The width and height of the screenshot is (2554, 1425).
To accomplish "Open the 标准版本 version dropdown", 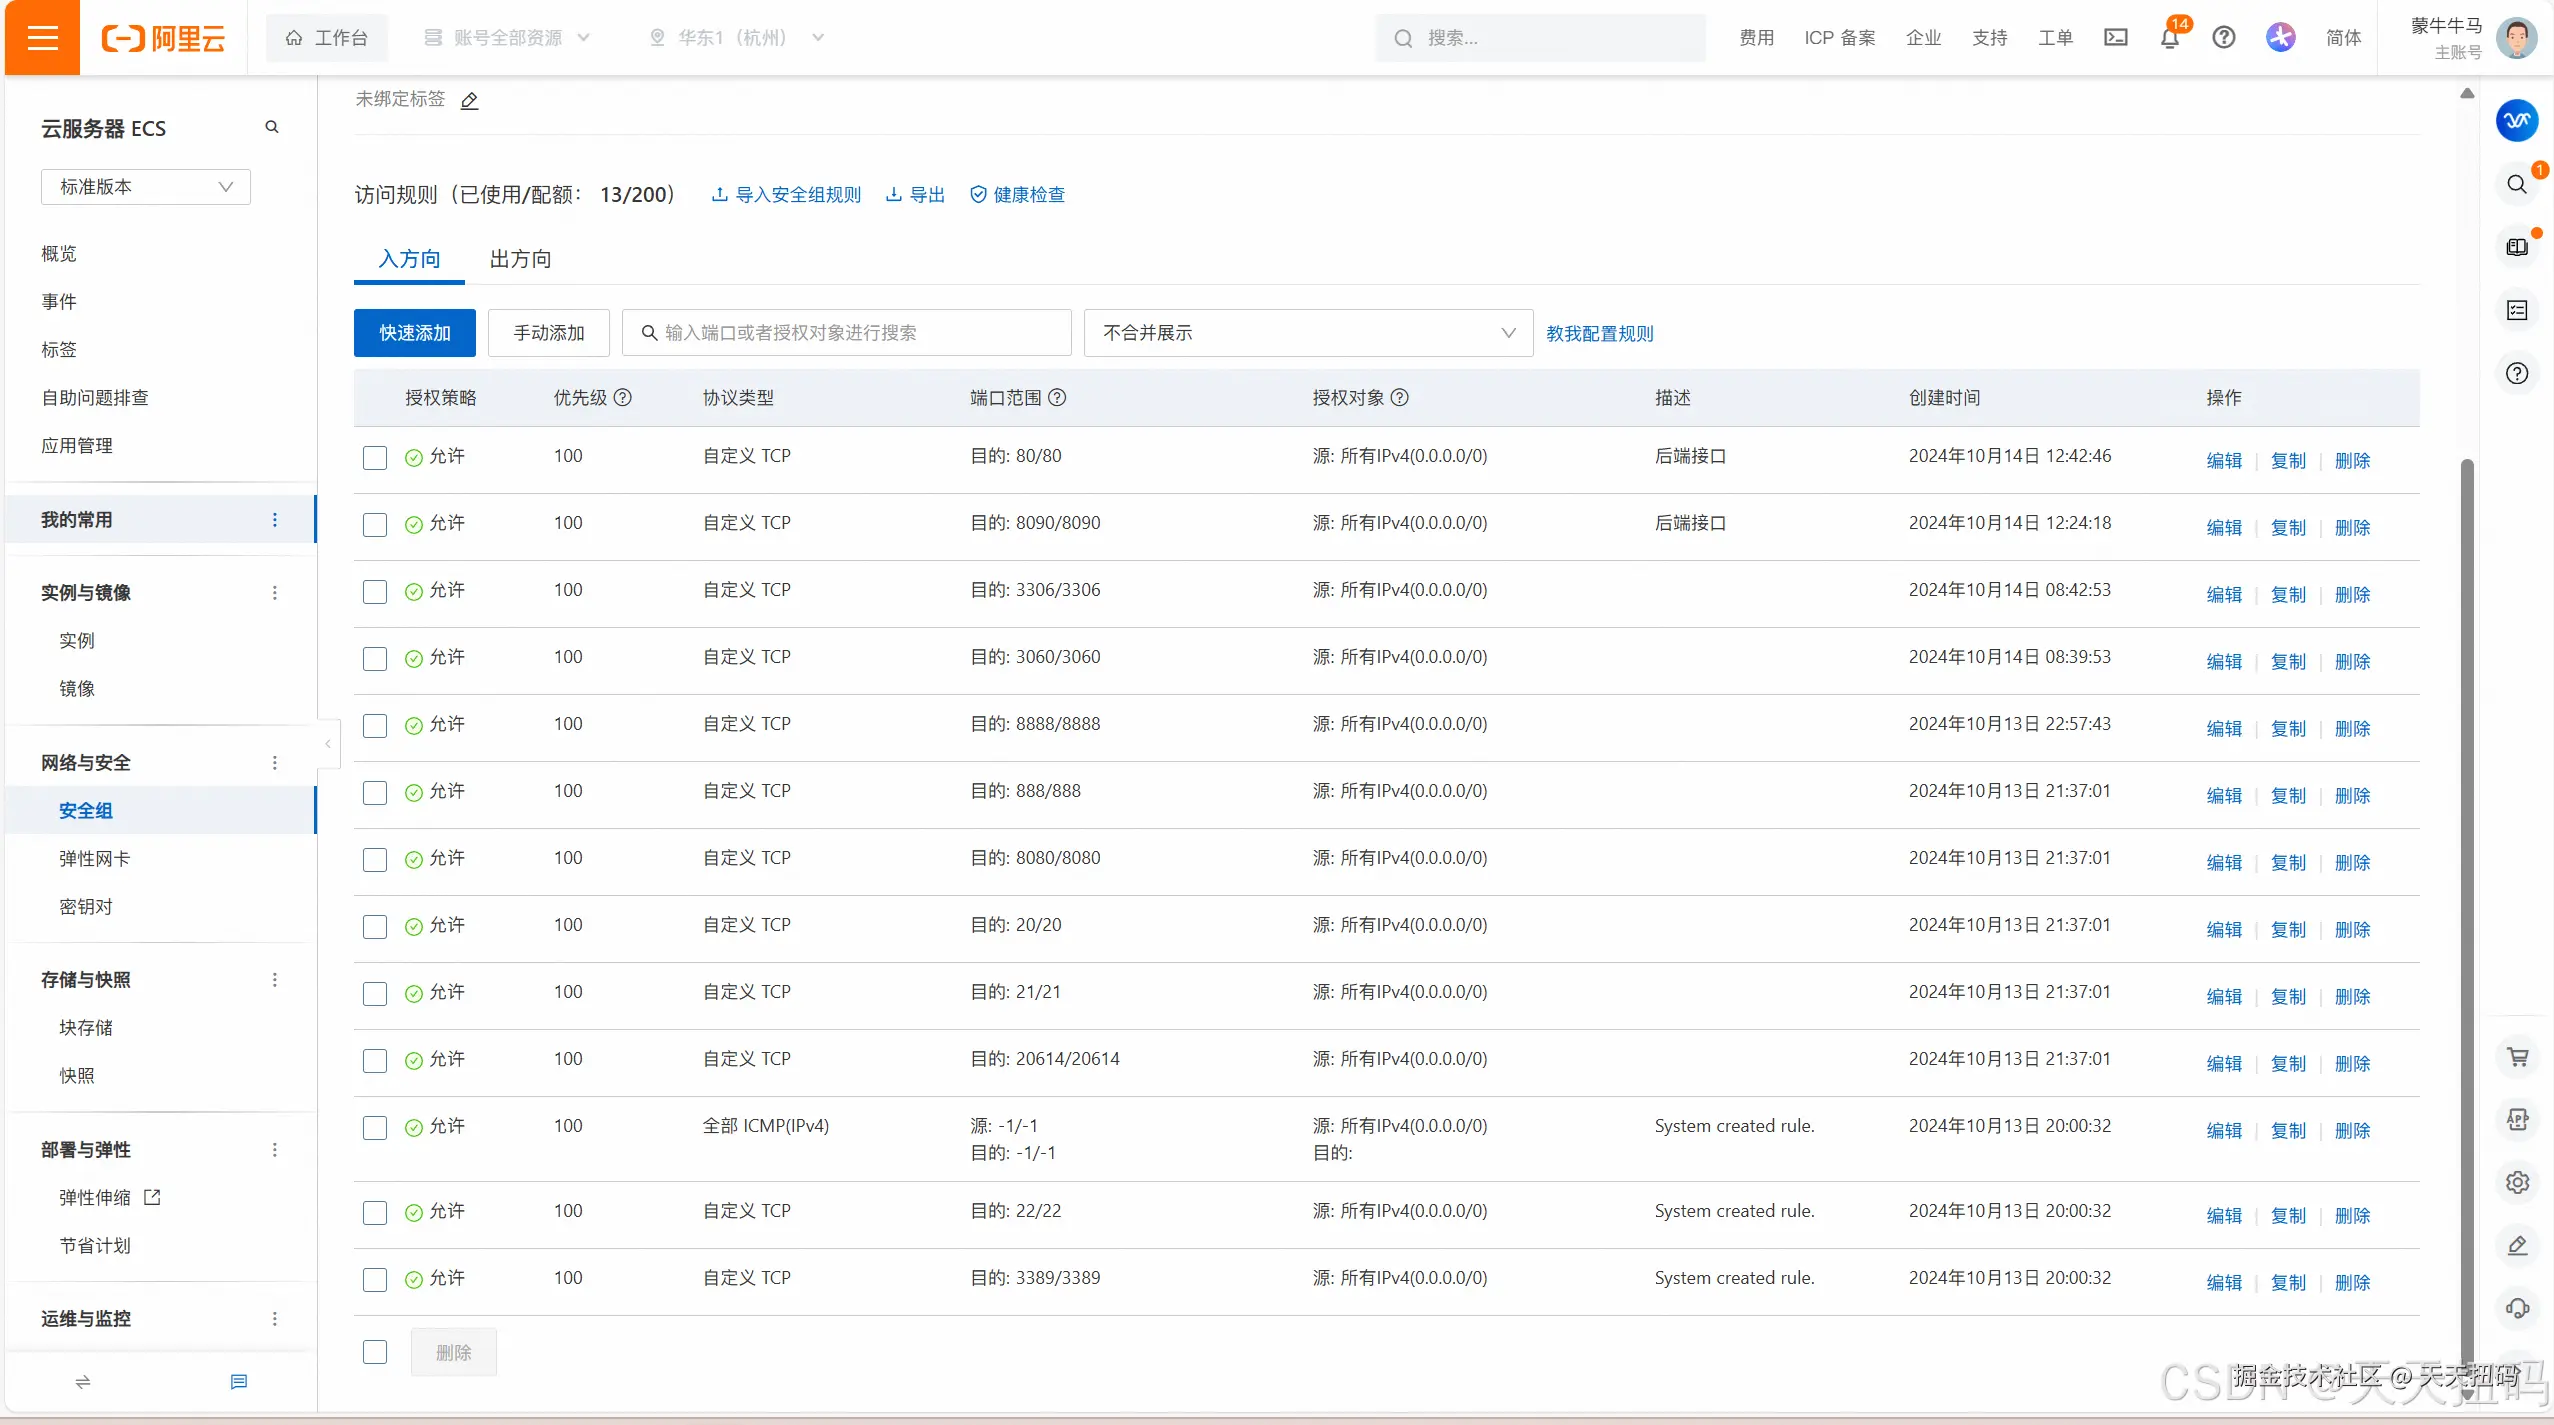I will tap(146, 187).
